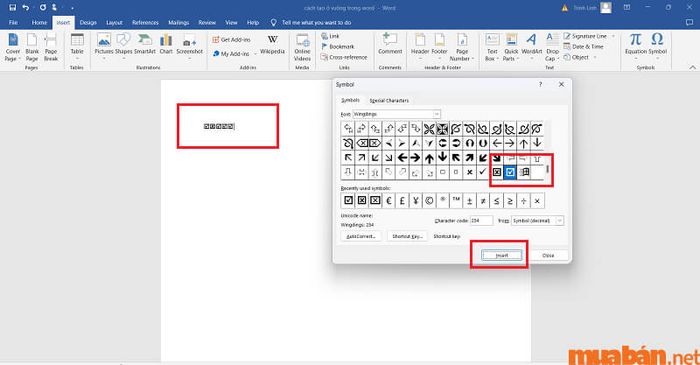
Task: Insert WordArt text
Action: coord(531,46)
